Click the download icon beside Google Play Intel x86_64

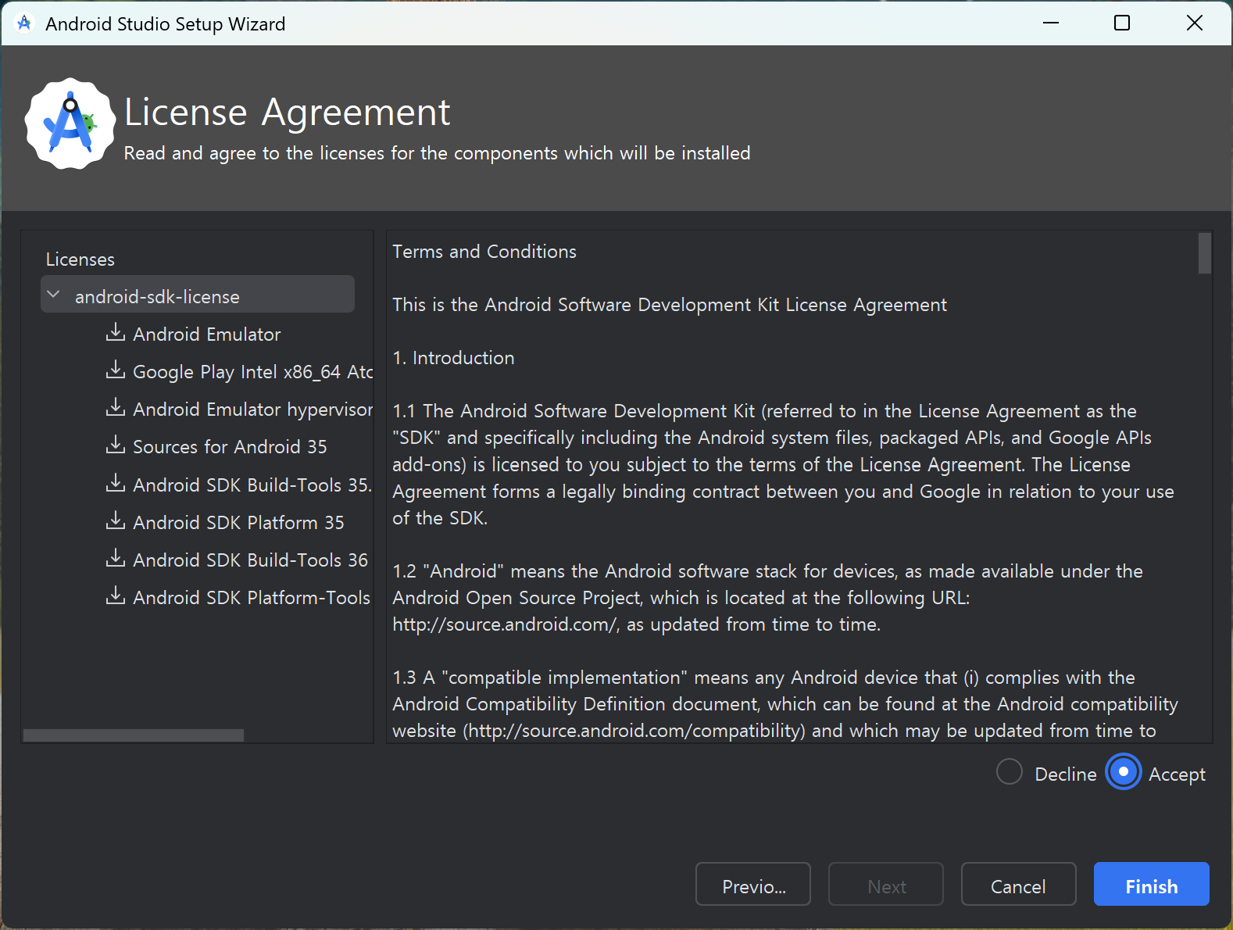(x=116, y=371)
